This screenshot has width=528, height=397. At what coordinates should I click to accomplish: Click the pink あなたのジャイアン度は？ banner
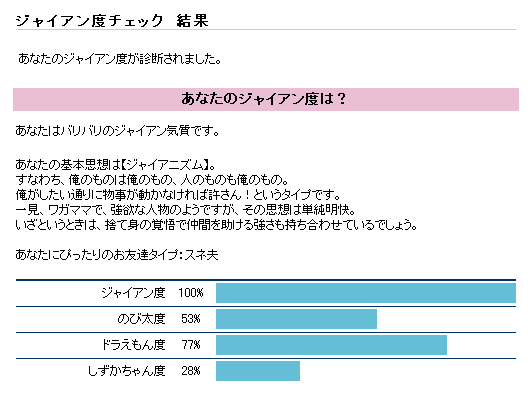pyautogui.click(x=266, y=99)
